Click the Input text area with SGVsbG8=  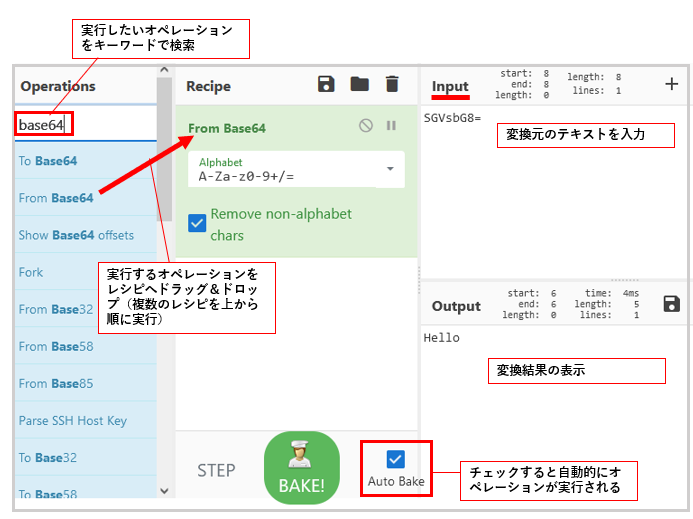pos(554,192)
